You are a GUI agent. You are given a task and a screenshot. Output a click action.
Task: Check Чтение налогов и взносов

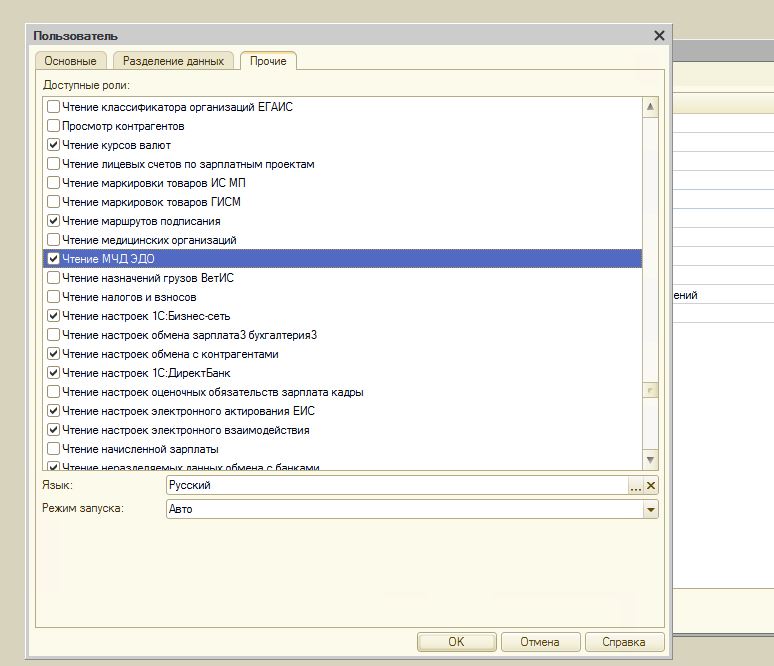pos(53,297)
